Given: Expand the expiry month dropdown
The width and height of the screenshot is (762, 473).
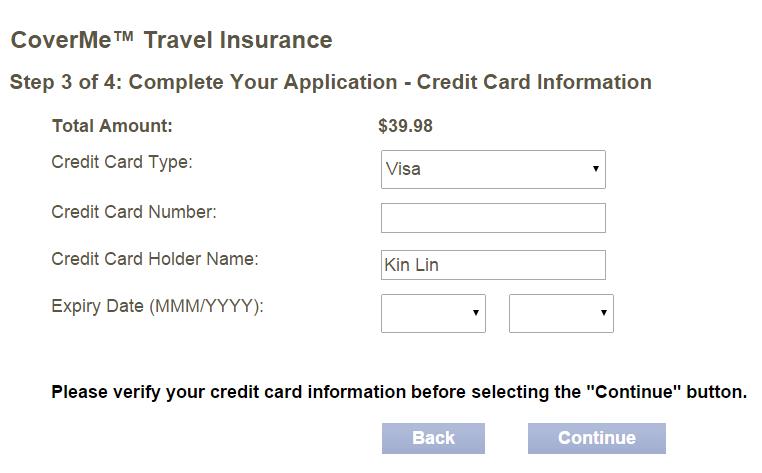Looking at the screenshot, I should pos(433,313).
